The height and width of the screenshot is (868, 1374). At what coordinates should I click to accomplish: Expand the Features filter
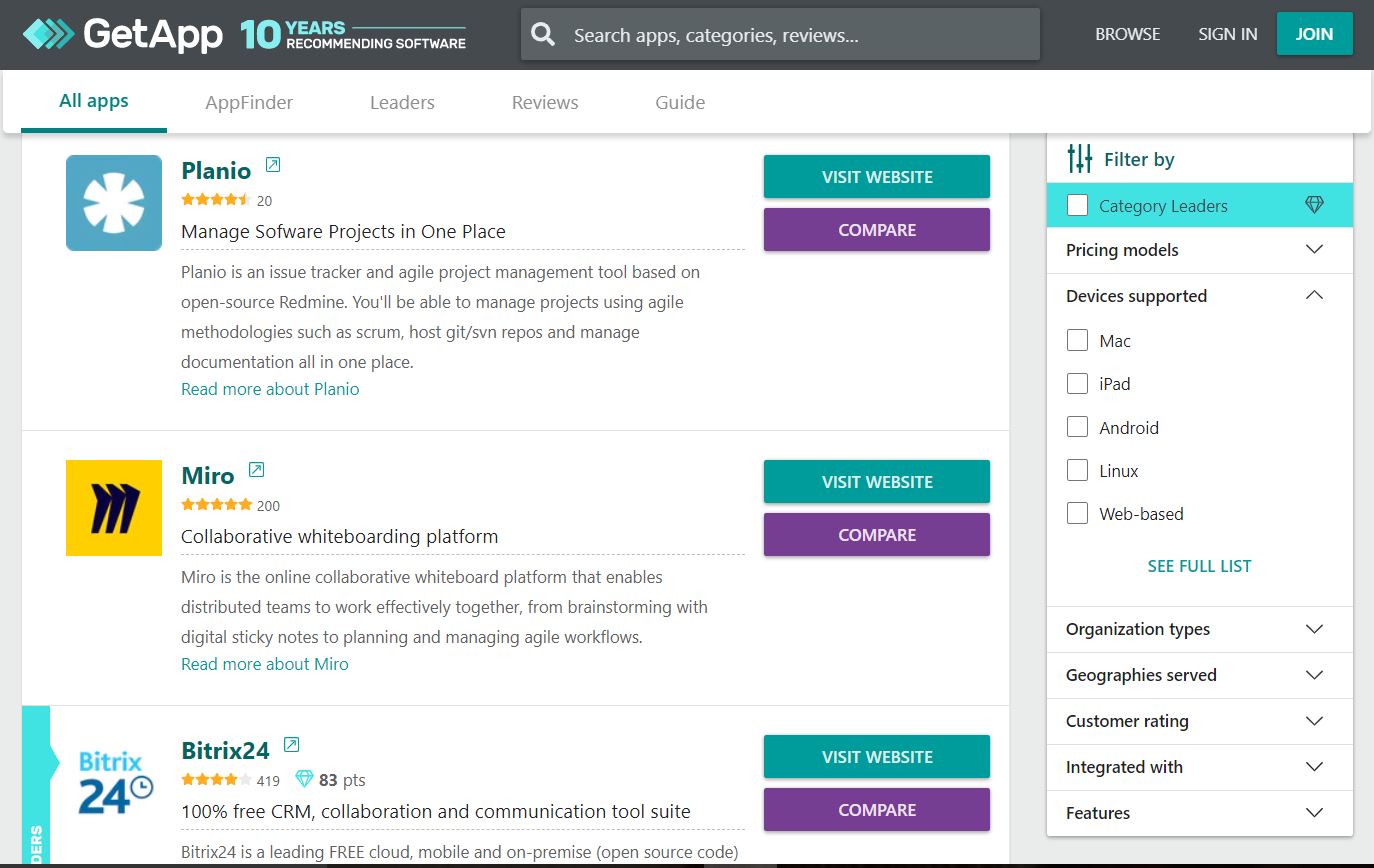coord(1199,813)
